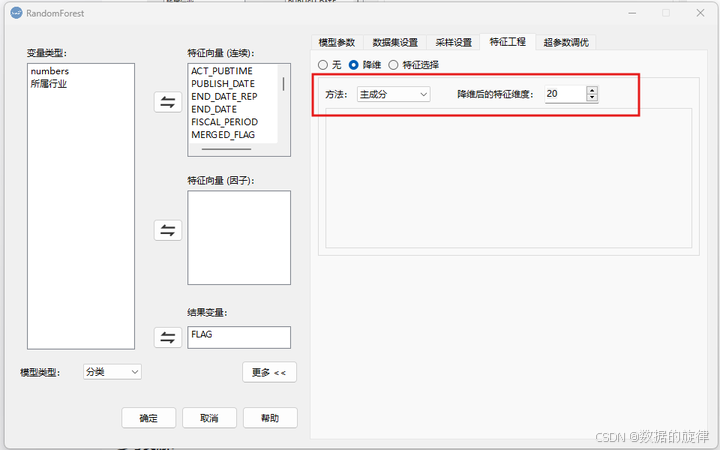Switch to the 超参数调优 tab
720x450 pixels.
(566, 42)
